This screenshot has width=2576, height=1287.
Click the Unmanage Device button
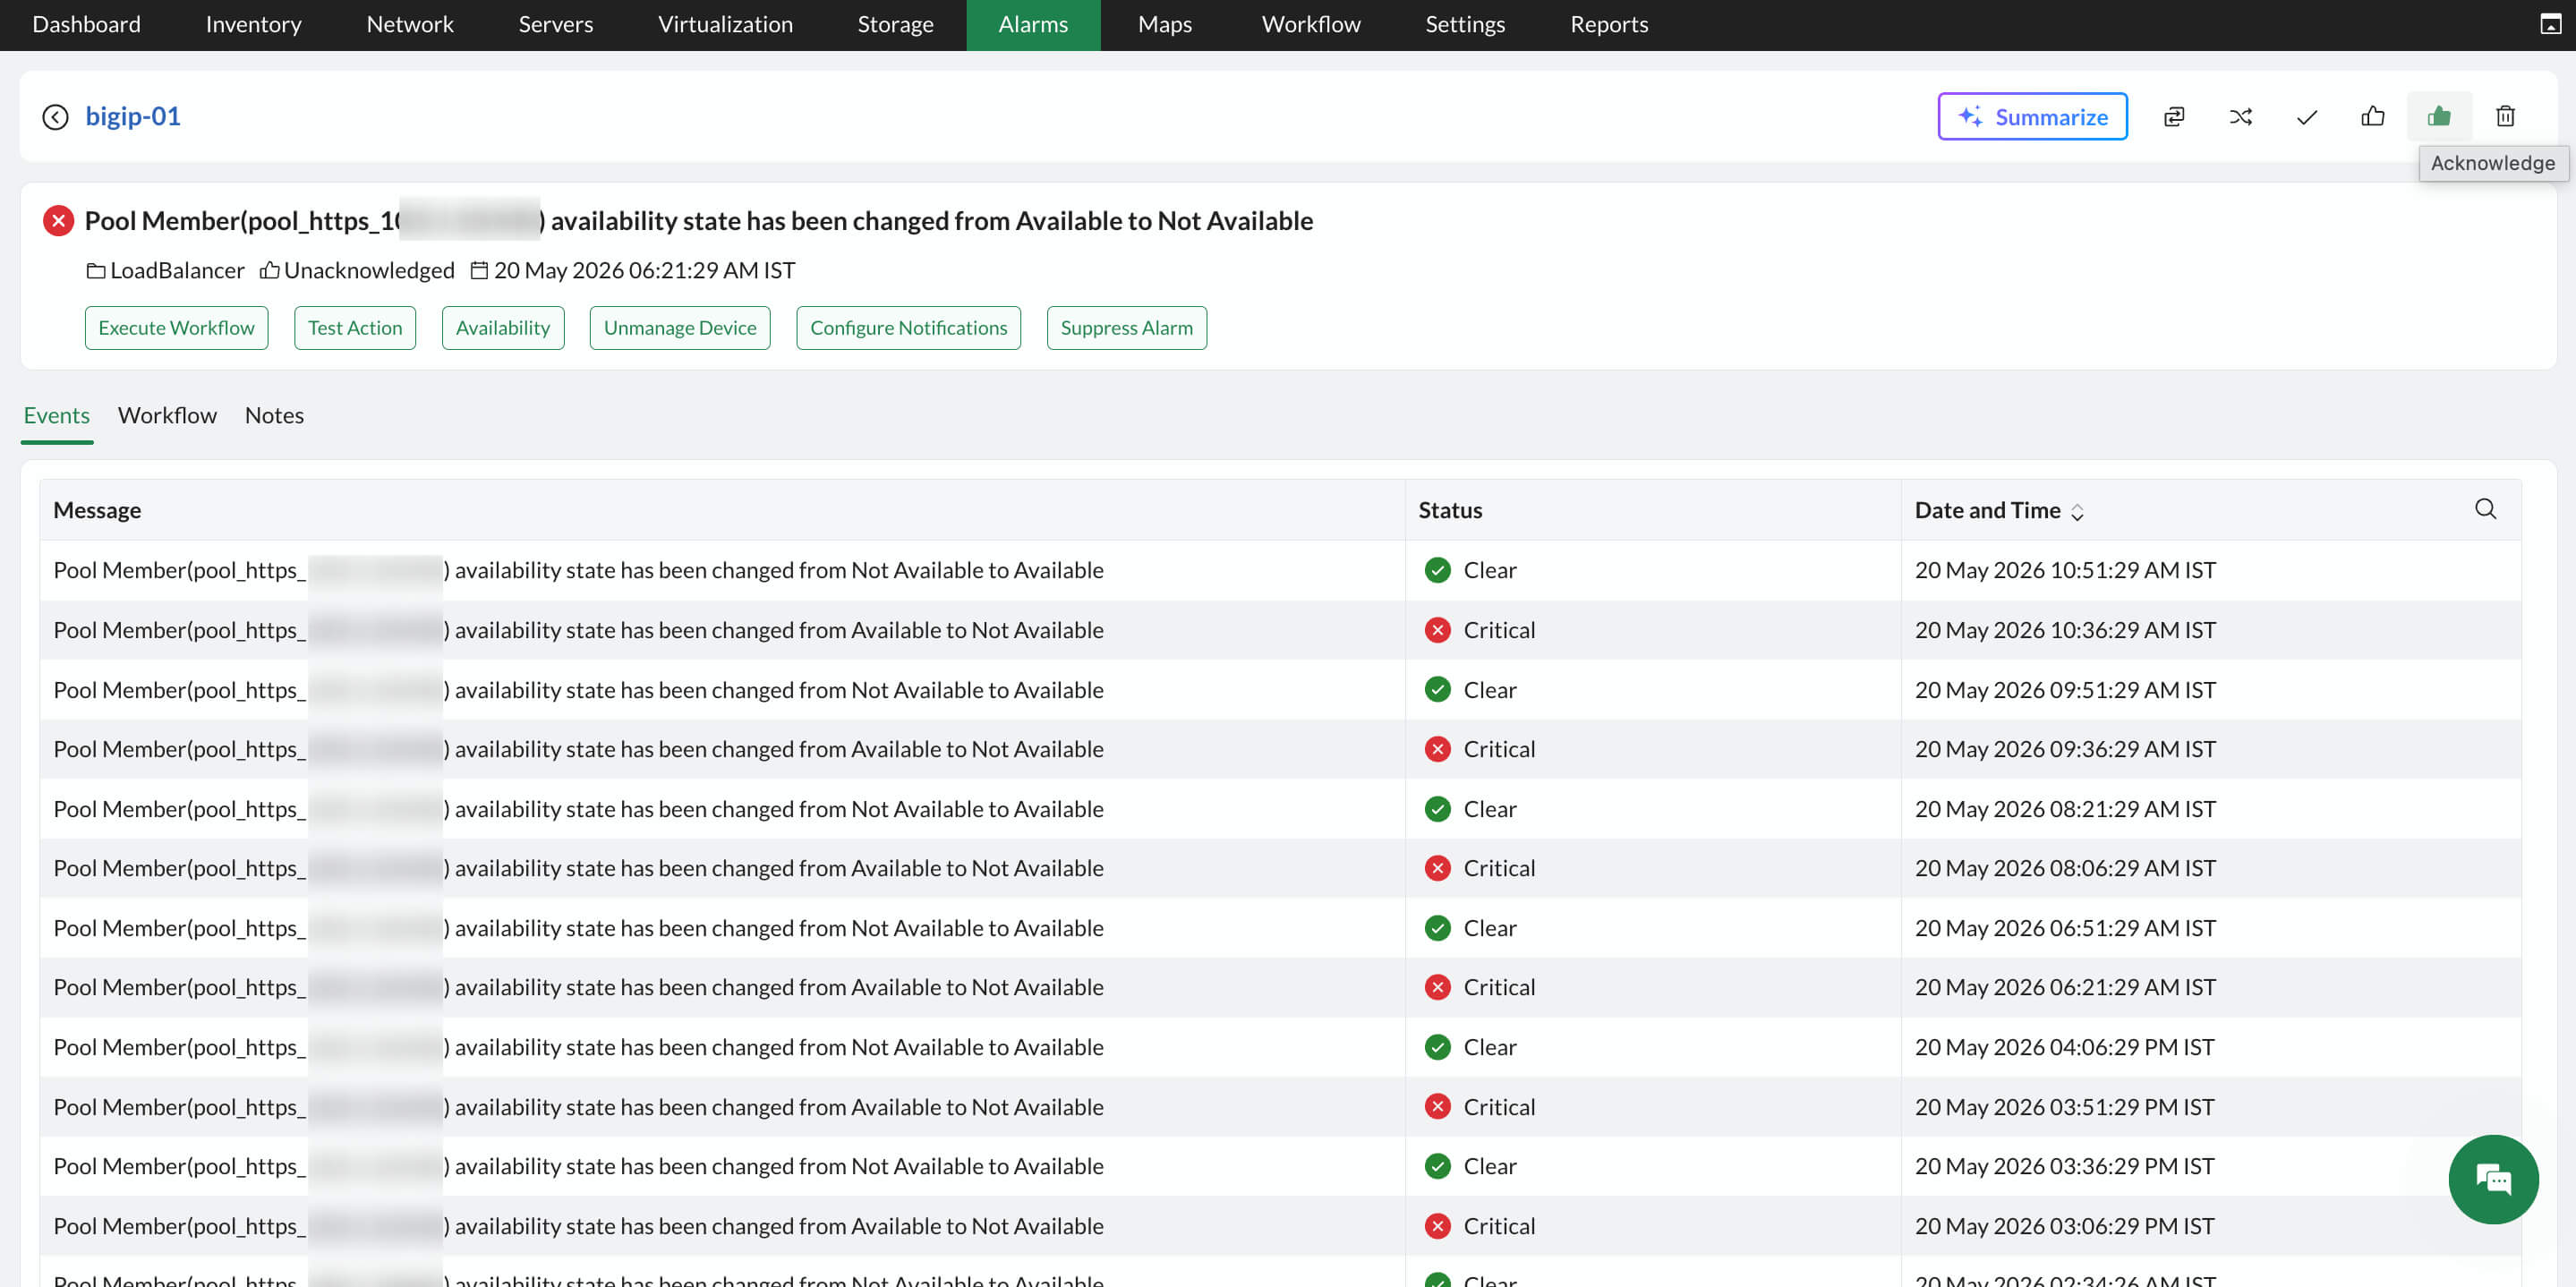tap(680, 328)
